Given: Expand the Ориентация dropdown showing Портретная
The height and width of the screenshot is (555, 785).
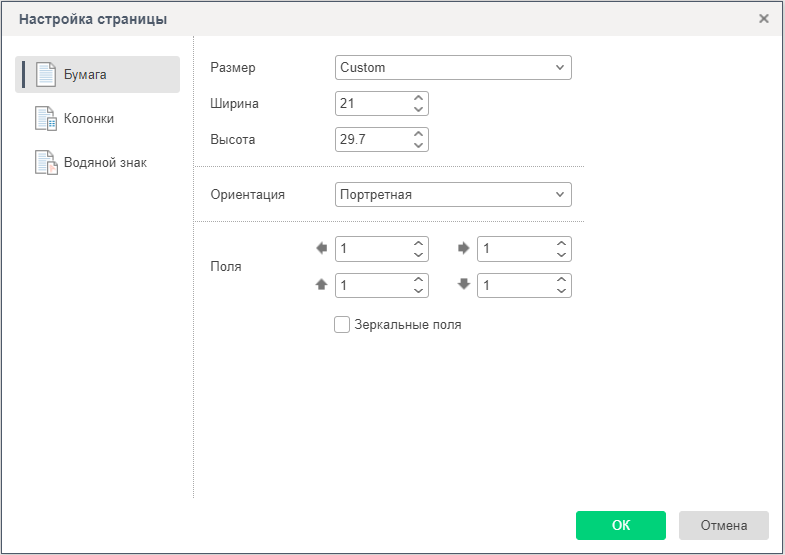Looking at the screenshot, I should tap(453, 194).
